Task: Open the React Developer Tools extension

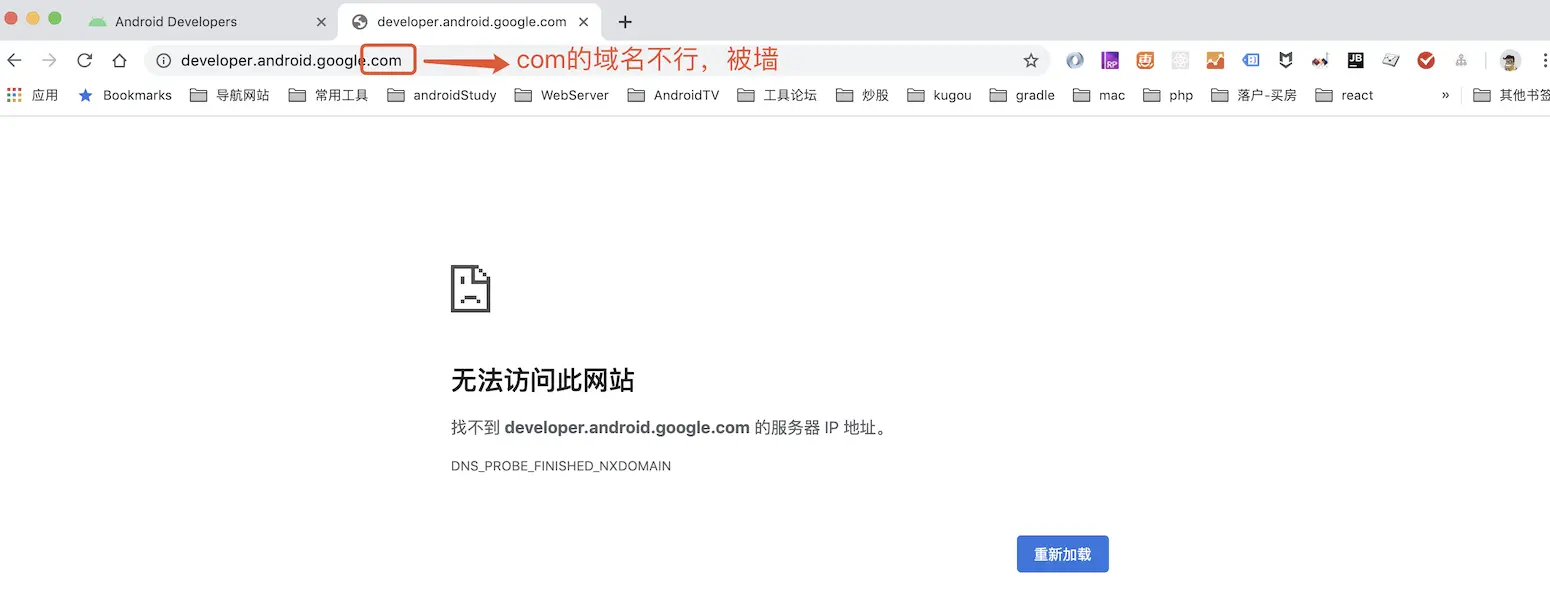Action: point(1180,60)
